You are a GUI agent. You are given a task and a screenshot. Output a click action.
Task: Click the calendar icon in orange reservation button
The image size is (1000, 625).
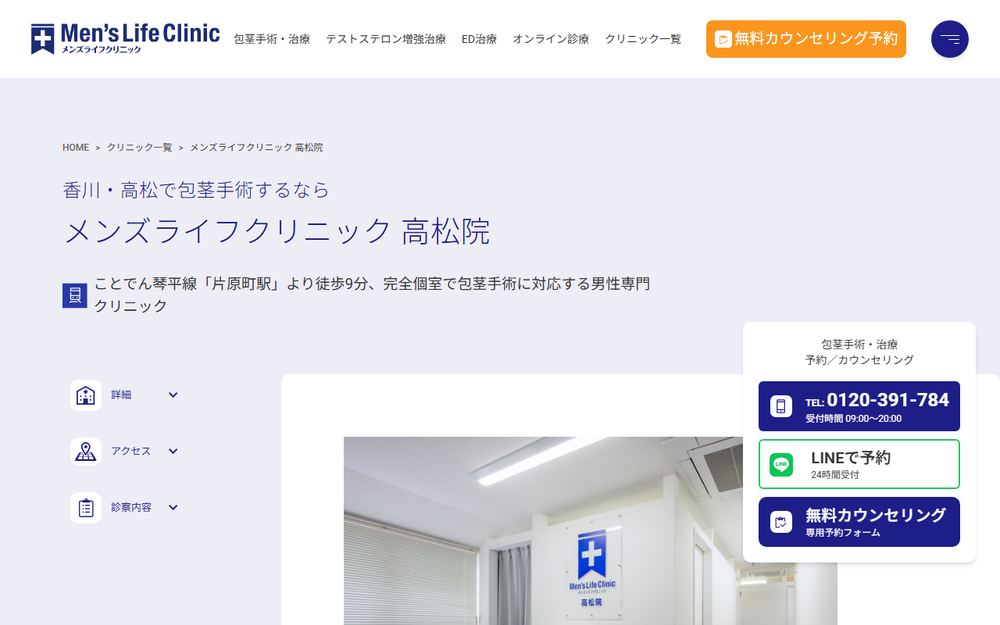723,39
